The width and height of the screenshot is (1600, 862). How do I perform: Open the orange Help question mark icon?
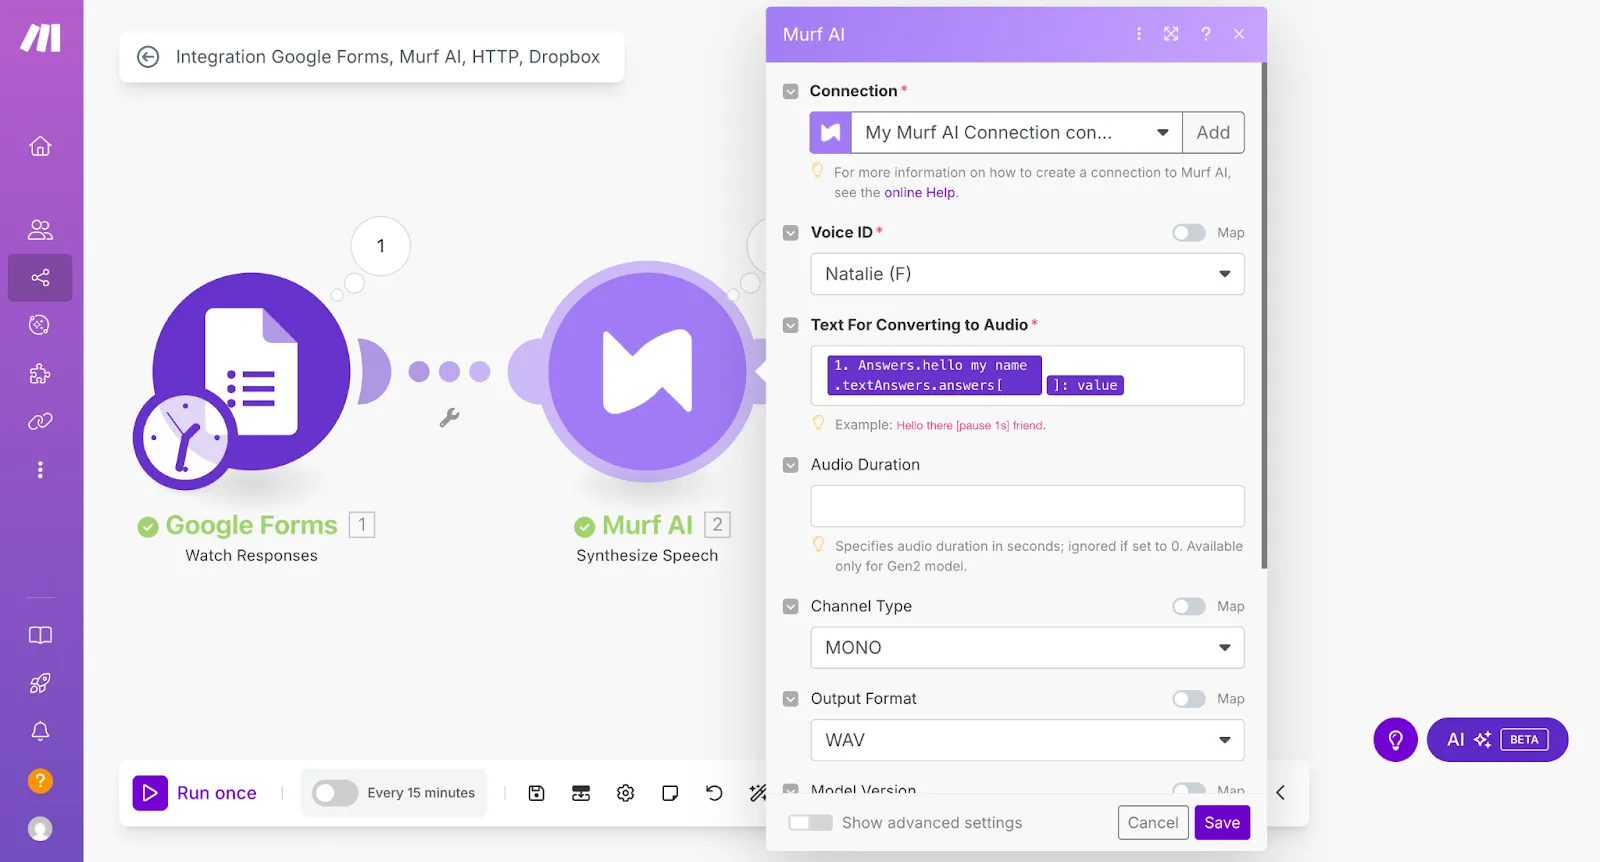click(40, 781)
